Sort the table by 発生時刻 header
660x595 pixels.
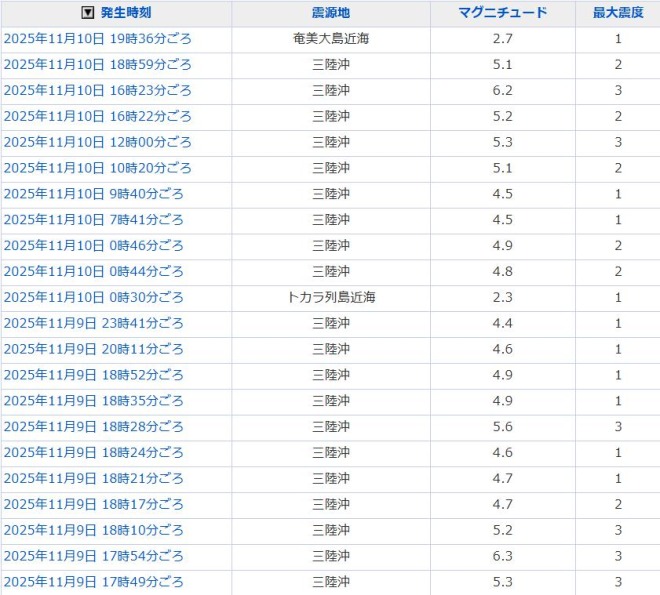(x=128, y=13)
